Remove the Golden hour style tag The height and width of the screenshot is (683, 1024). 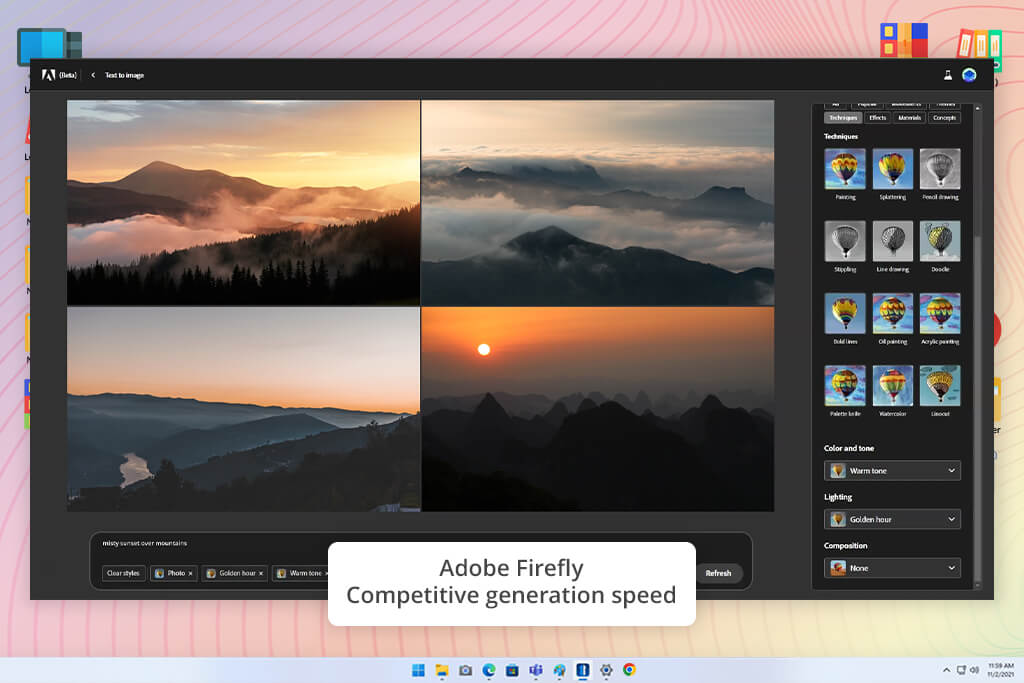point(261,573)
